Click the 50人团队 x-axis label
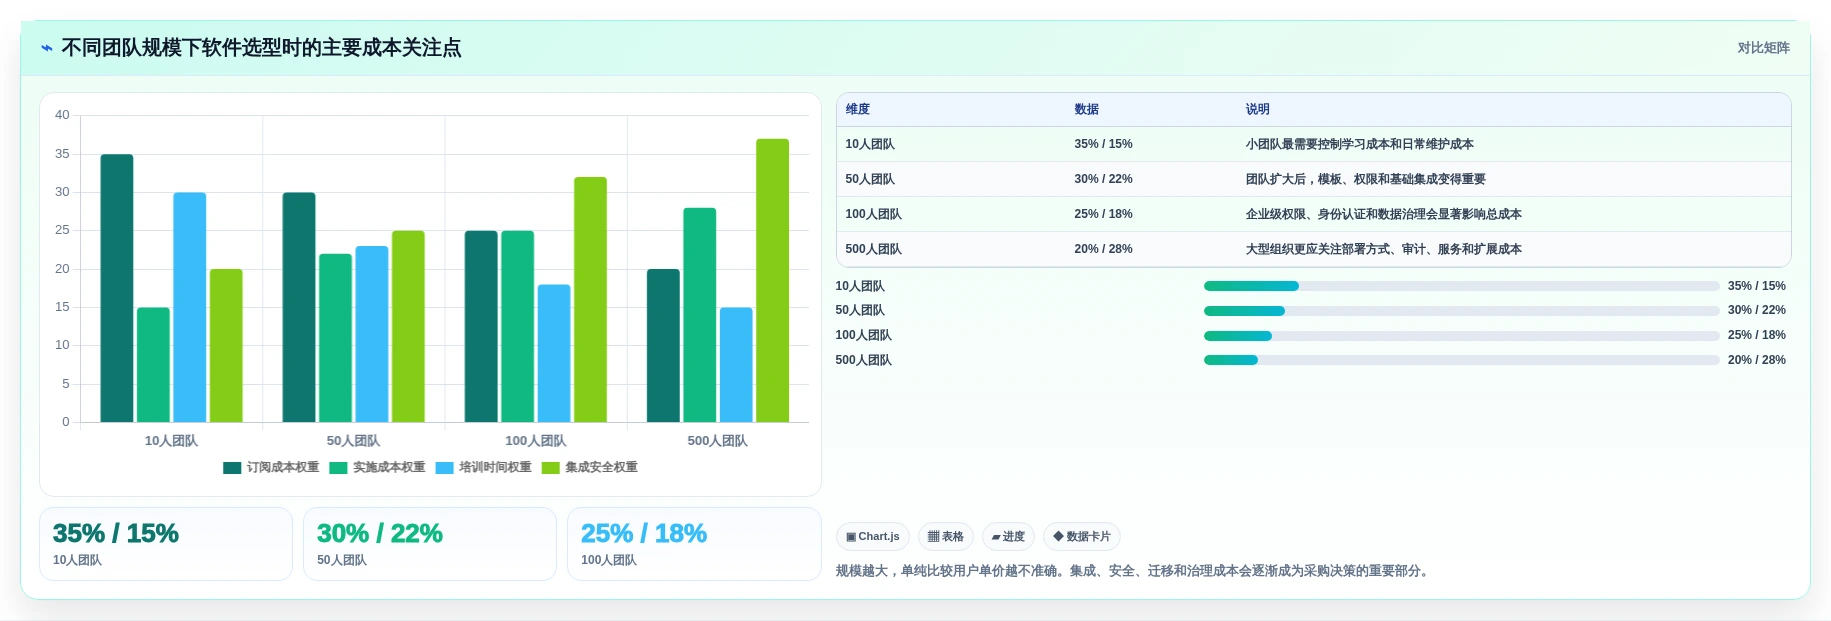The image size is (1831, 621). click(x=353, y=441)
